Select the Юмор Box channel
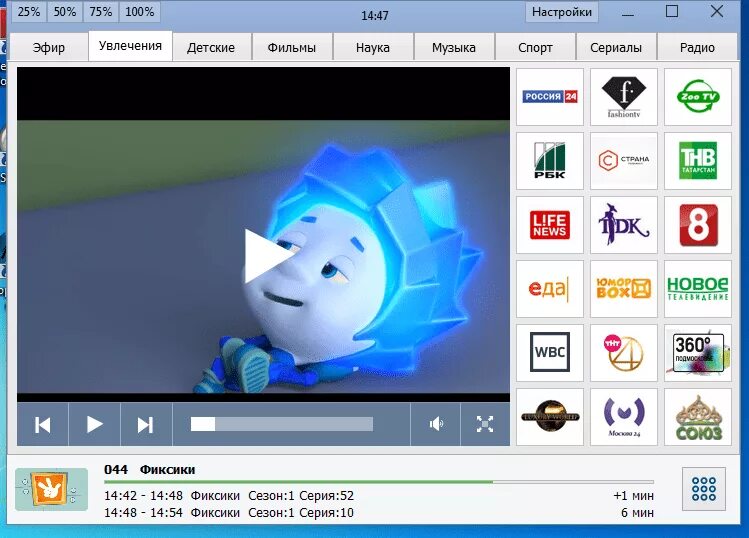Viewport: 749px width, 538px height. coord(624,289)
